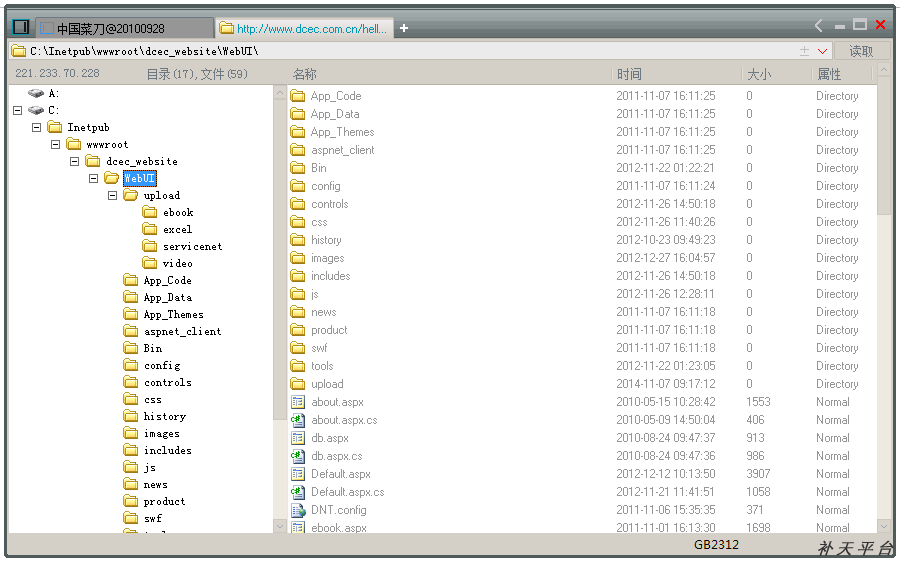Click the tools folder icon in file list

point(297,366)
